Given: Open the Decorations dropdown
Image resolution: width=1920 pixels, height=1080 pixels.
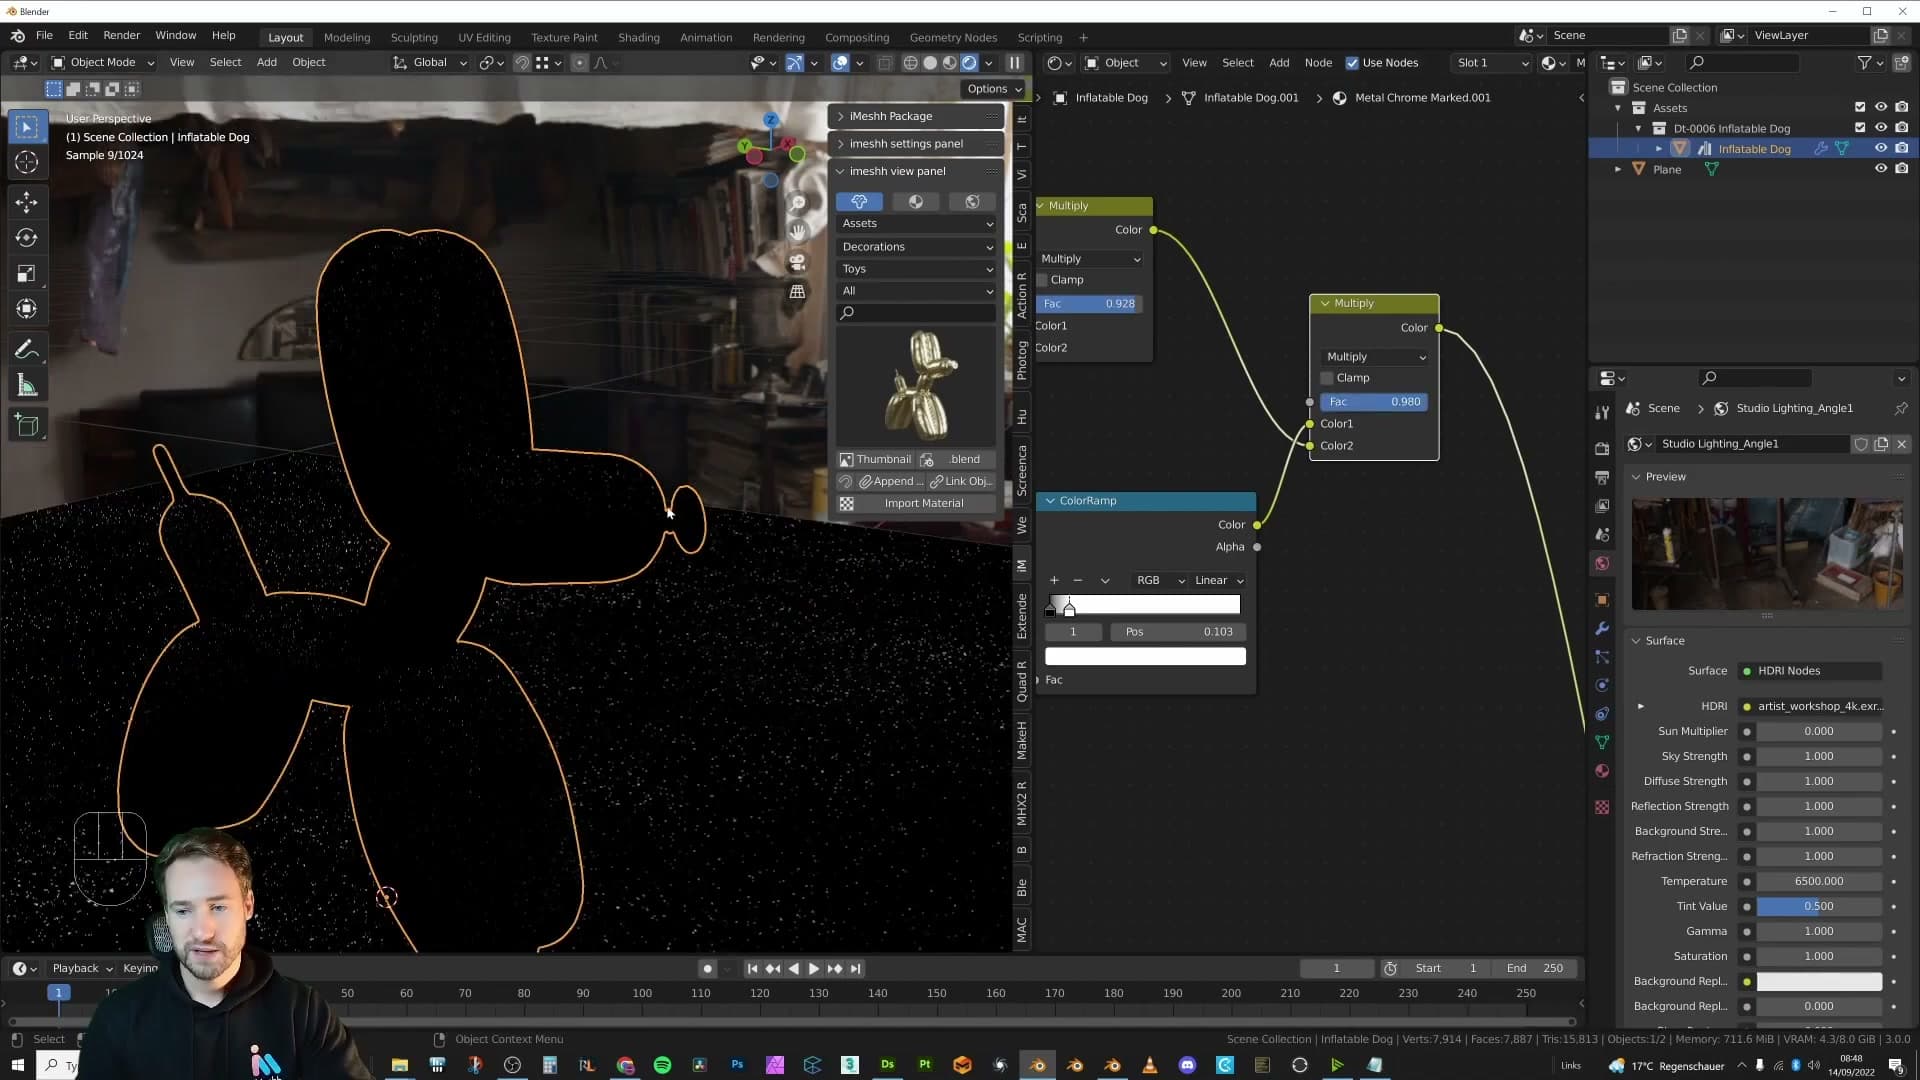Looking at the screenshot, I should [x=917, y=247].
